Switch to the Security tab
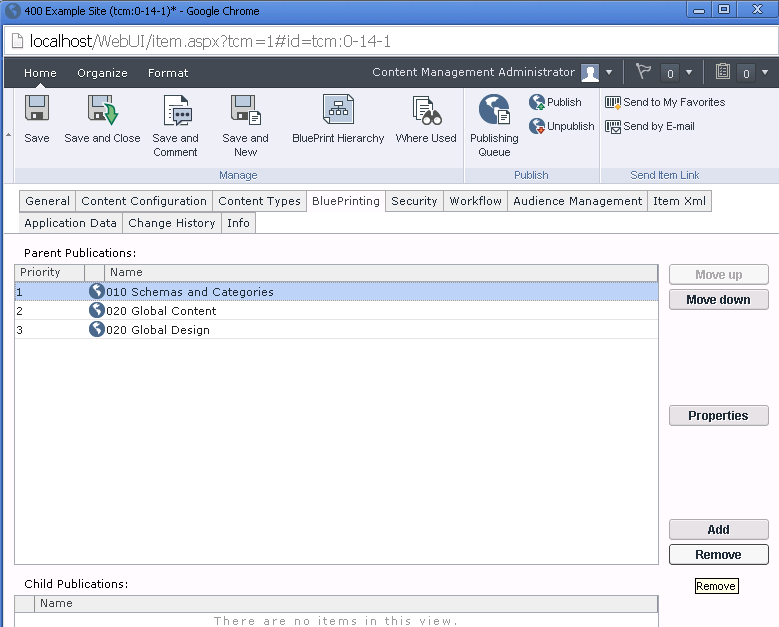 tap(414, 201)
